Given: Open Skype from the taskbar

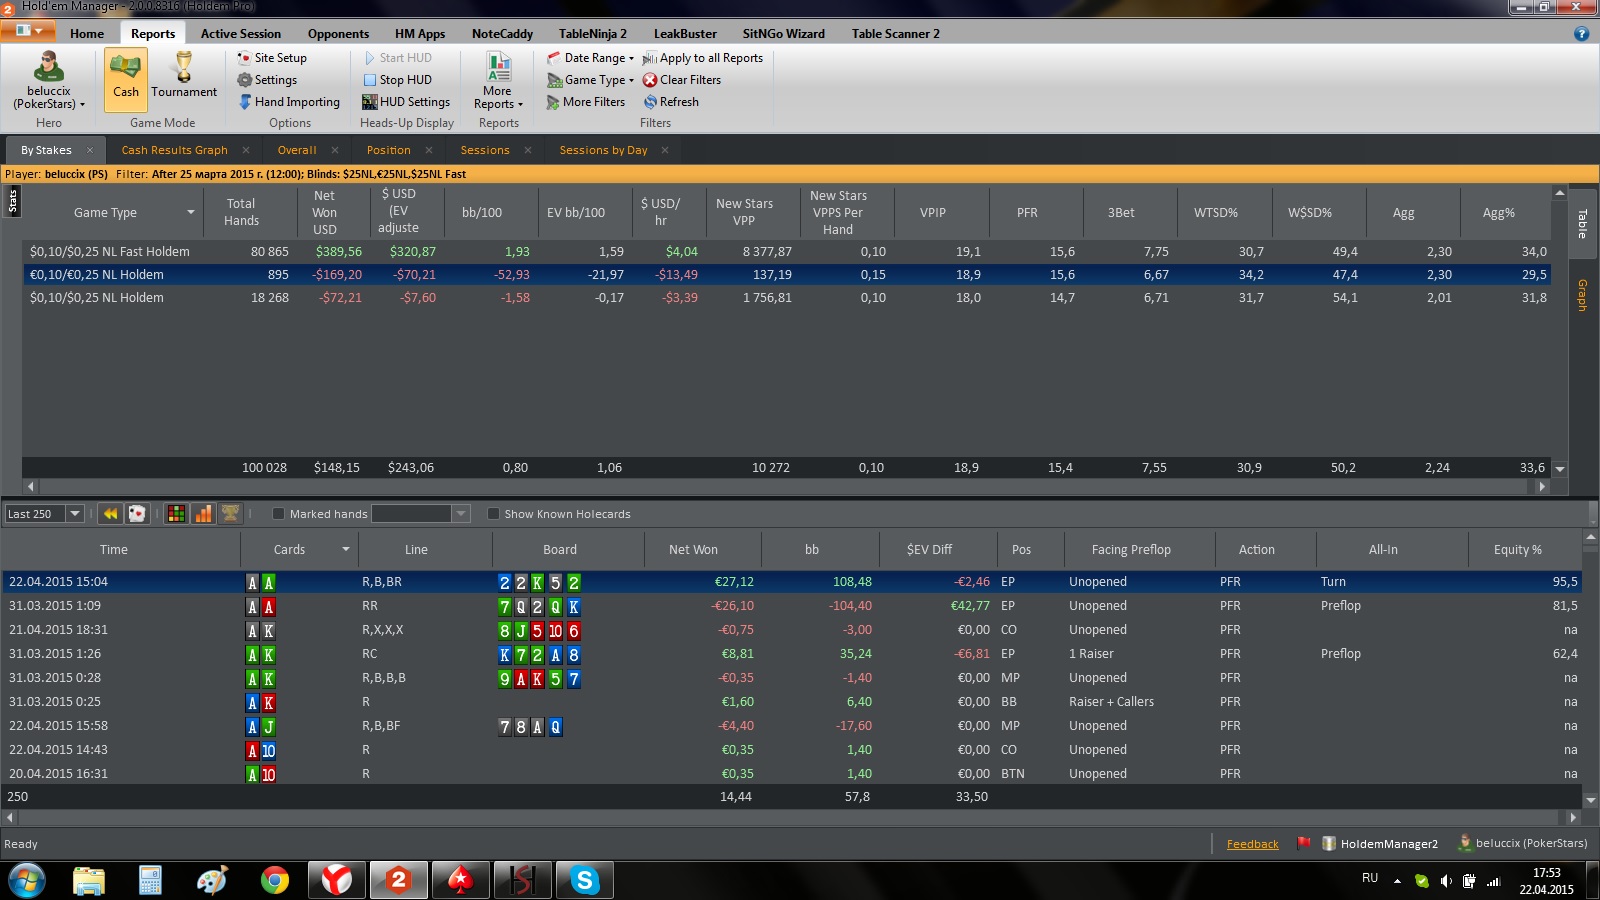Looking at the screenshot, I should 584,880.
